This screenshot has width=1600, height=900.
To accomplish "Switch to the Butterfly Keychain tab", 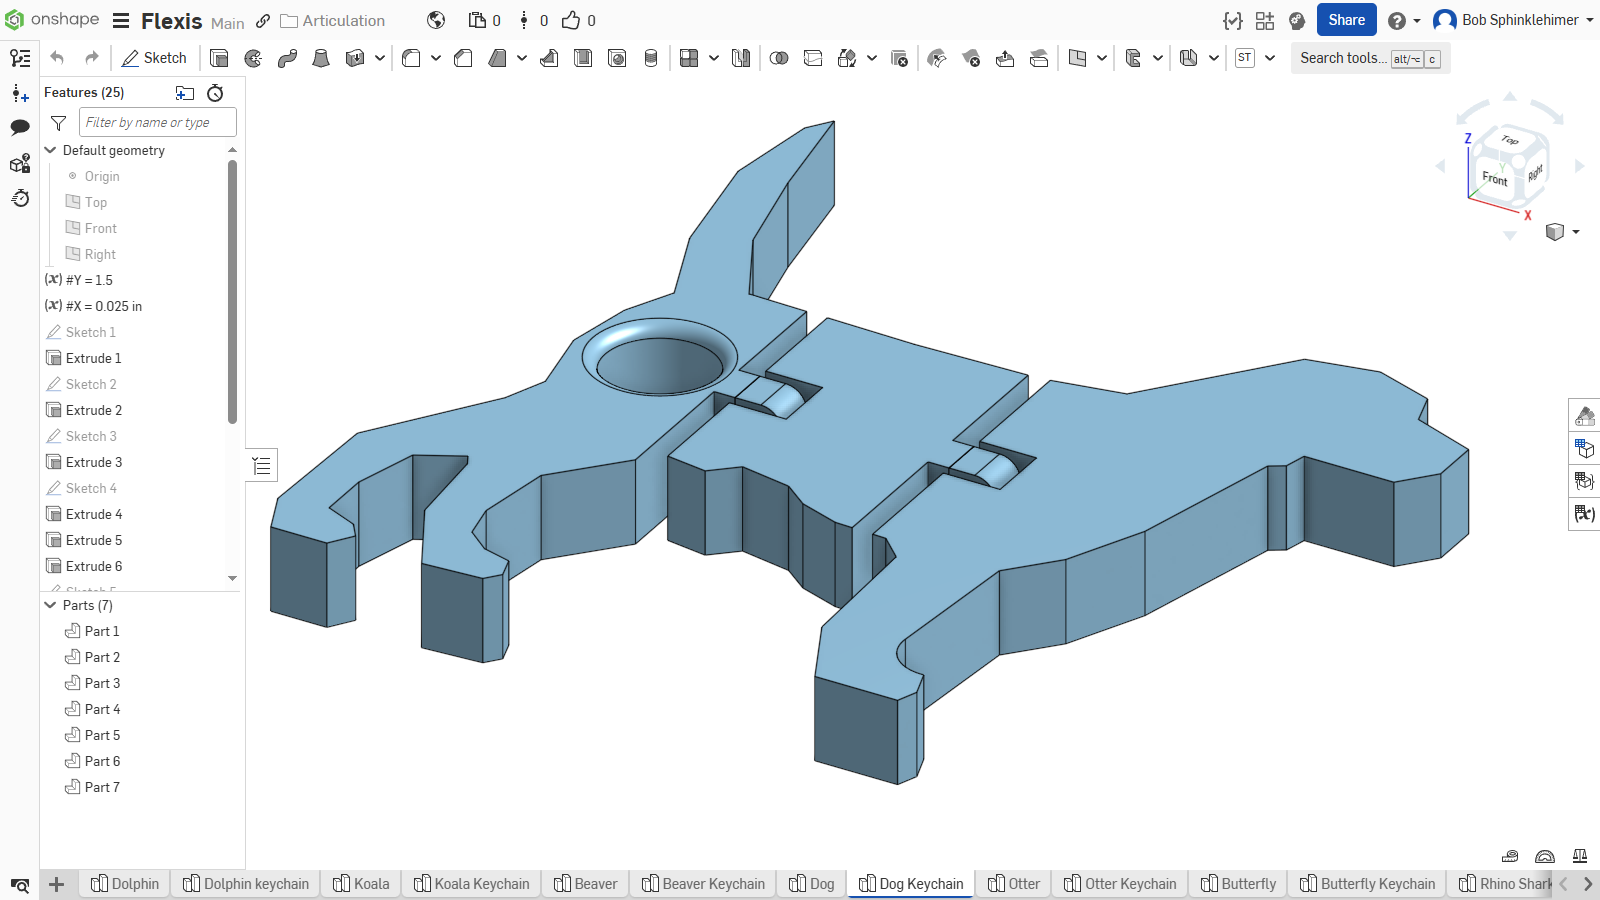I will pos(1367,884).
